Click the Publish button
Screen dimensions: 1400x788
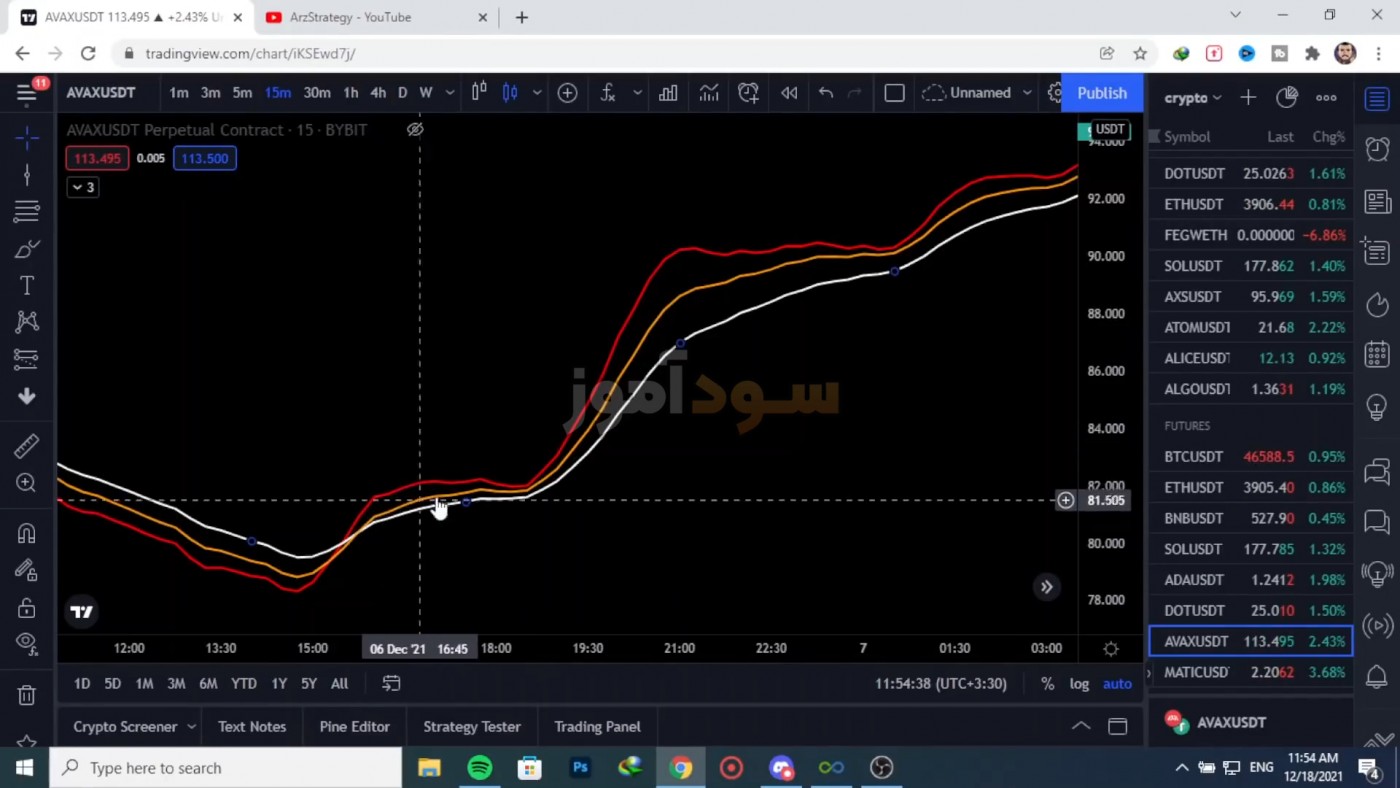point(1102,93)
